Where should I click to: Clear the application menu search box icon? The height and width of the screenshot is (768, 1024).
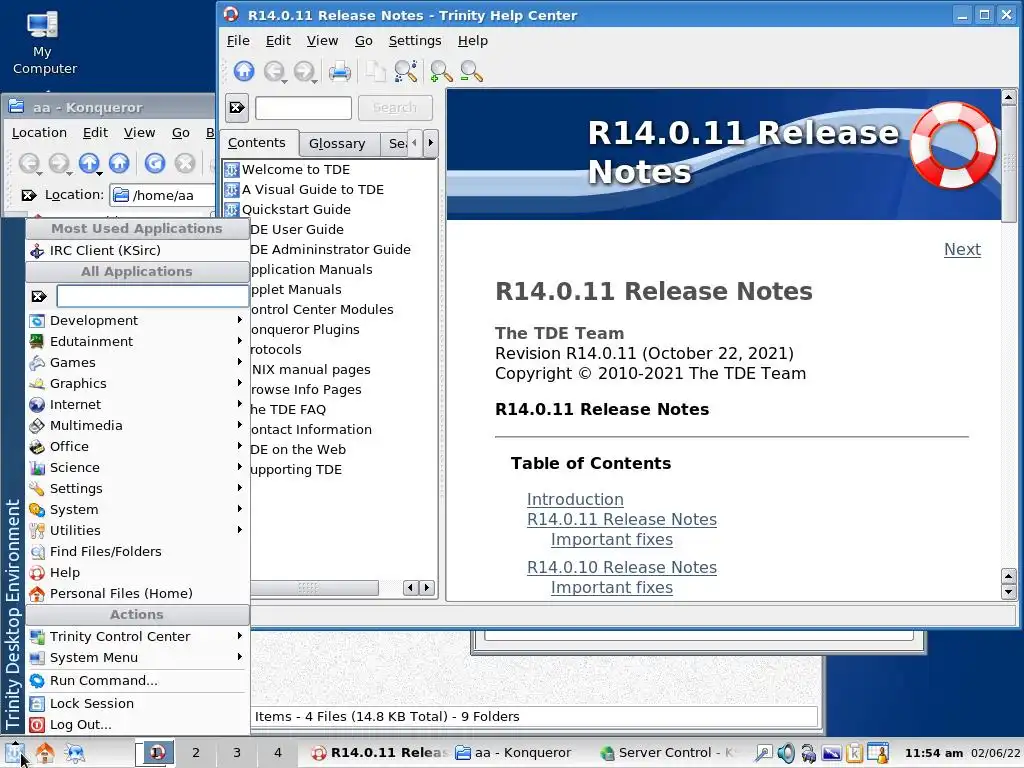tap(39, 296)
